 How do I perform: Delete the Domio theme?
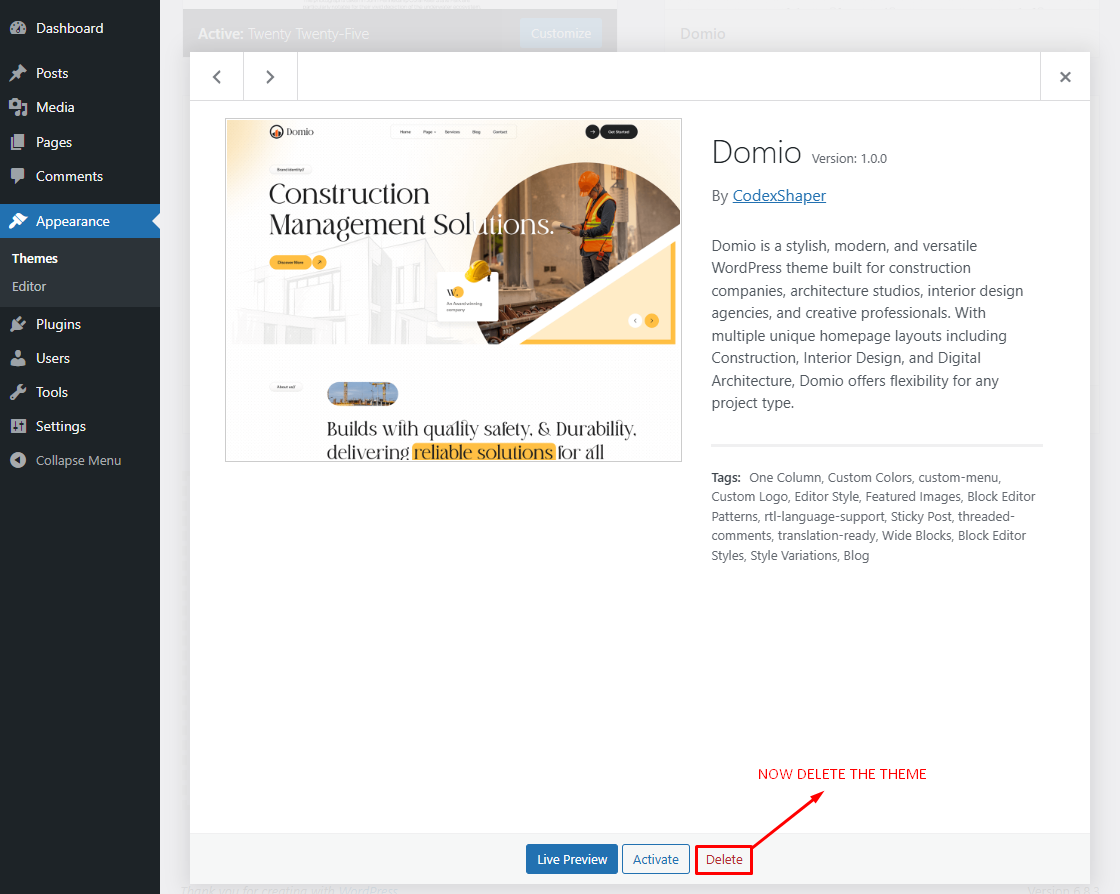pyautogui.click(x=724, y=859)
